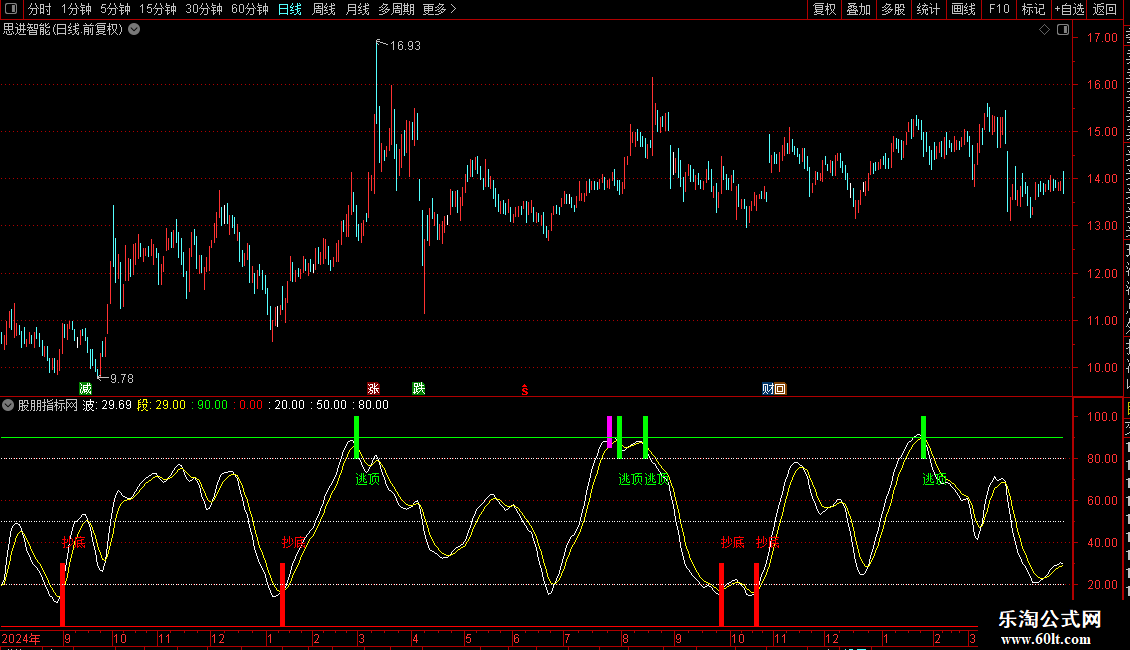1130x650 pixels.
Task: Select the 日线 daily chart tab
Action: tap(290, 9)
